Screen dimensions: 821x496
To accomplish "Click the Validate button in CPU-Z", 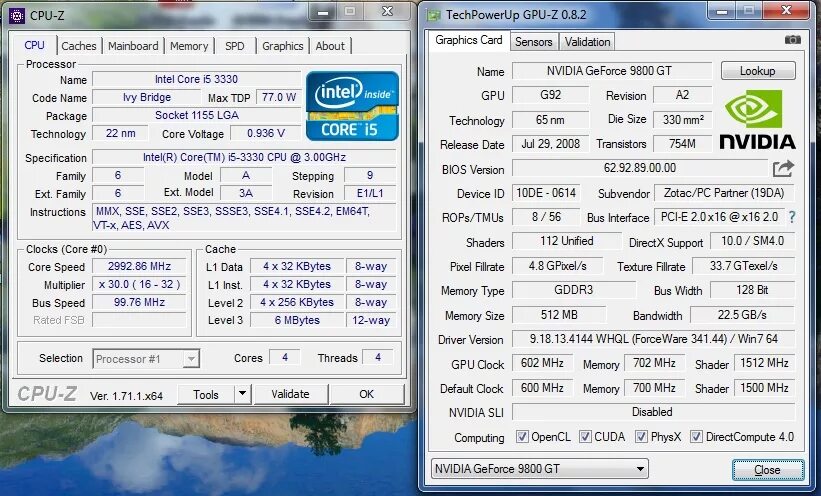I will pos(291,394).
